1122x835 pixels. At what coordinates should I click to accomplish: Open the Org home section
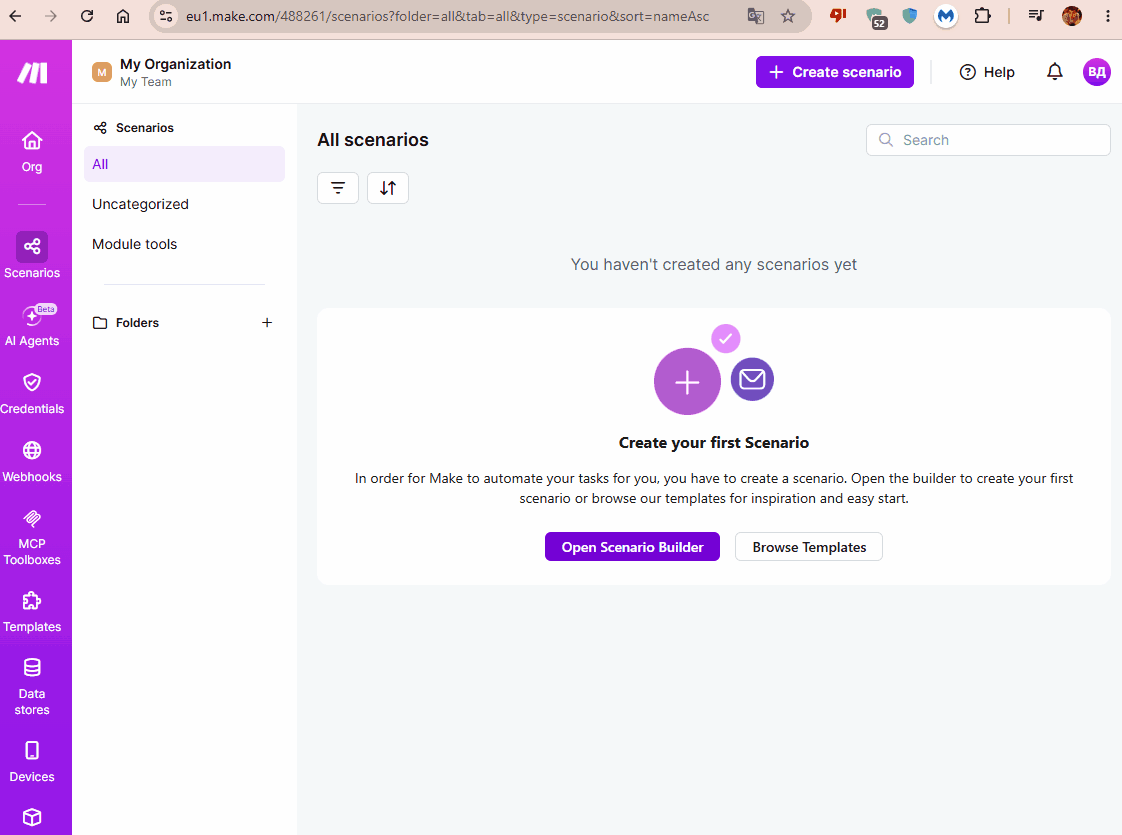(31, 152)
